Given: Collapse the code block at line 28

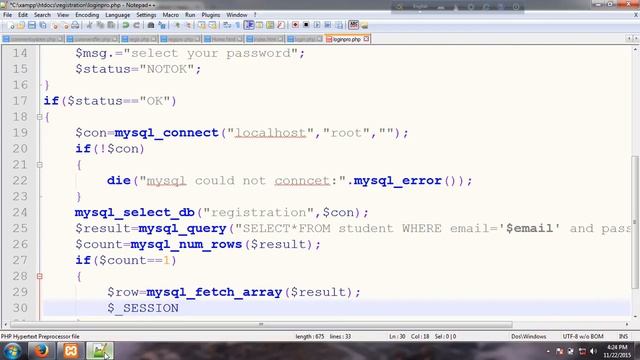Looking at the screenshot, I should pyautogui.click(x=40, y=276).
